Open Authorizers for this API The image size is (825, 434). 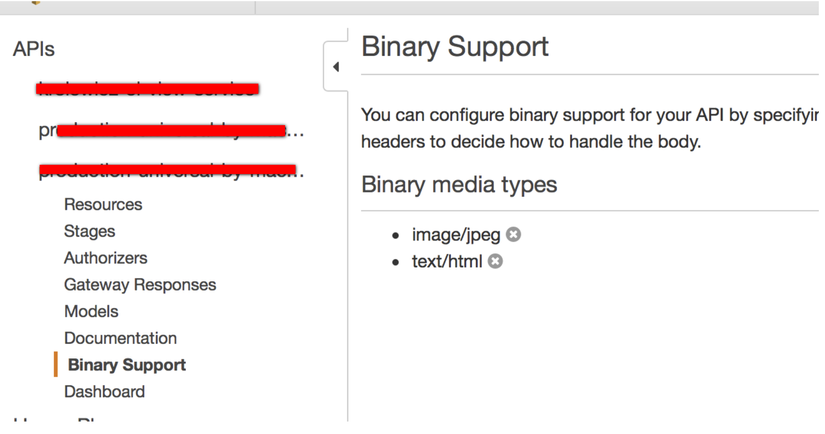point(106,258)
